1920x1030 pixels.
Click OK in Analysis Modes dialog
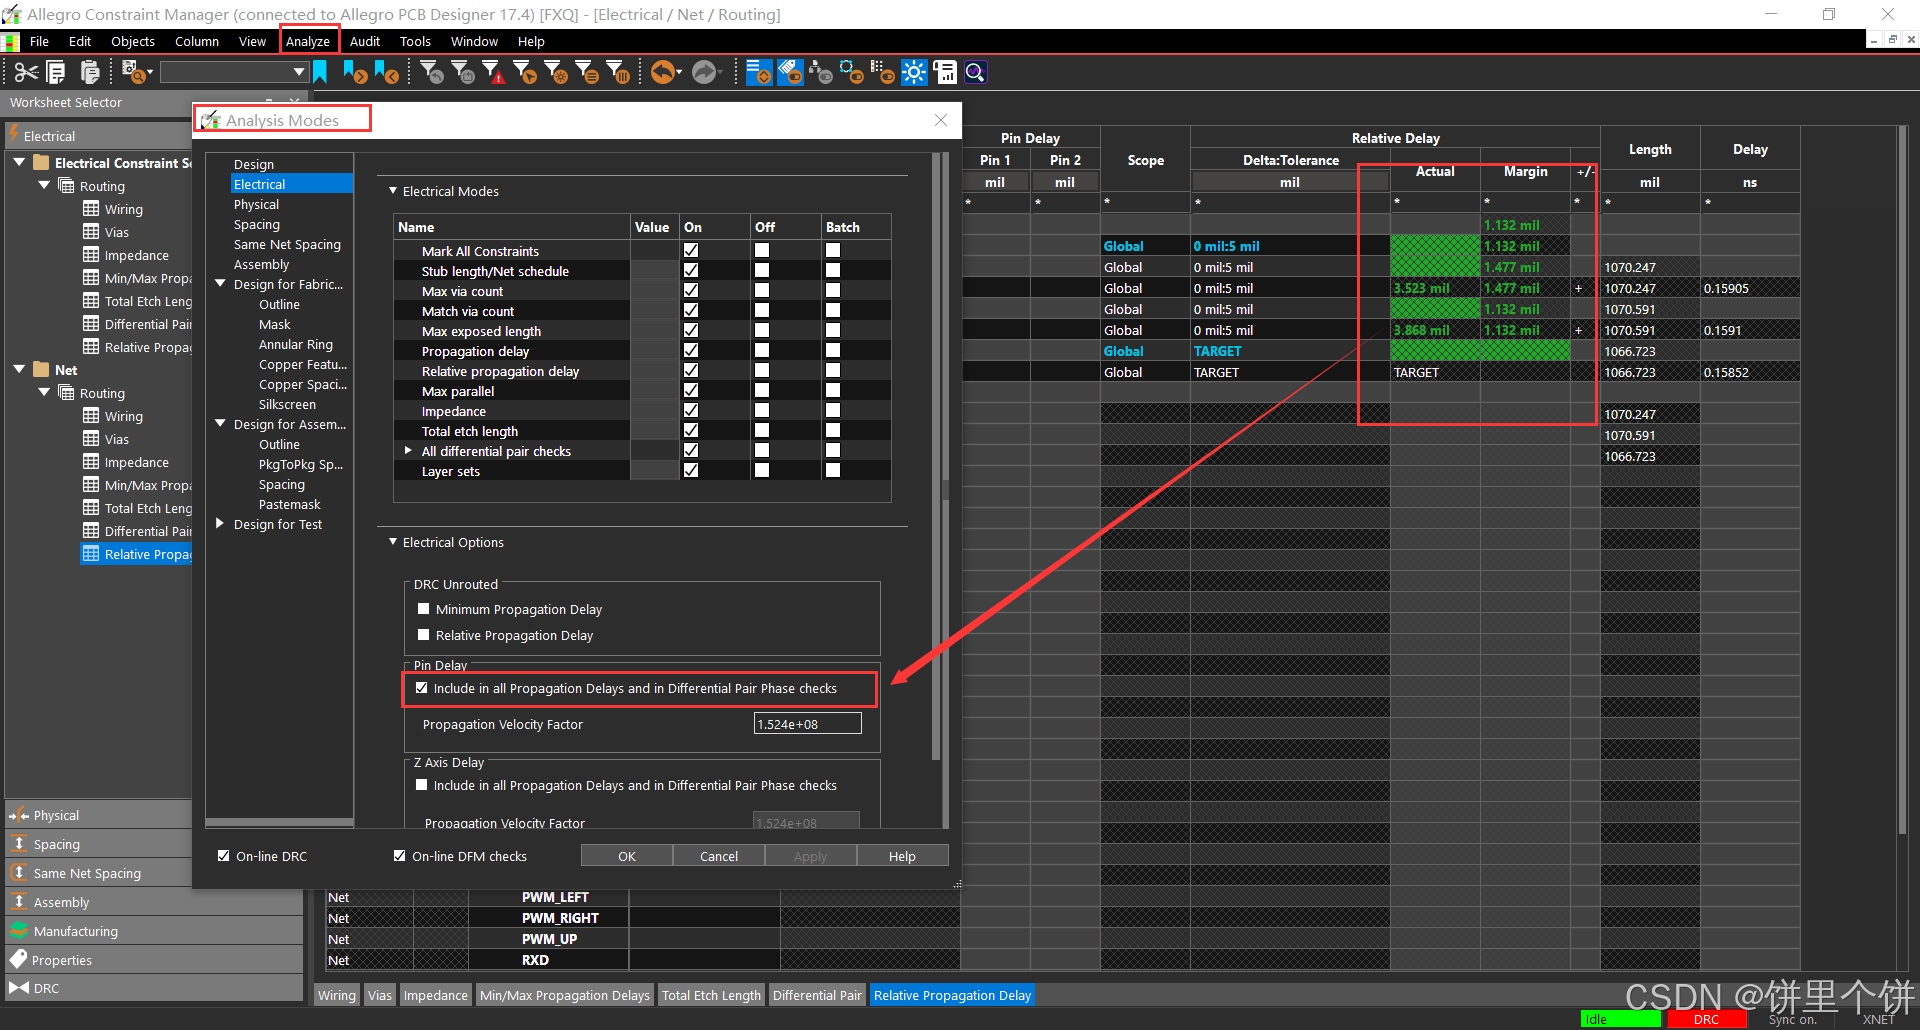(x=627, y=856)
